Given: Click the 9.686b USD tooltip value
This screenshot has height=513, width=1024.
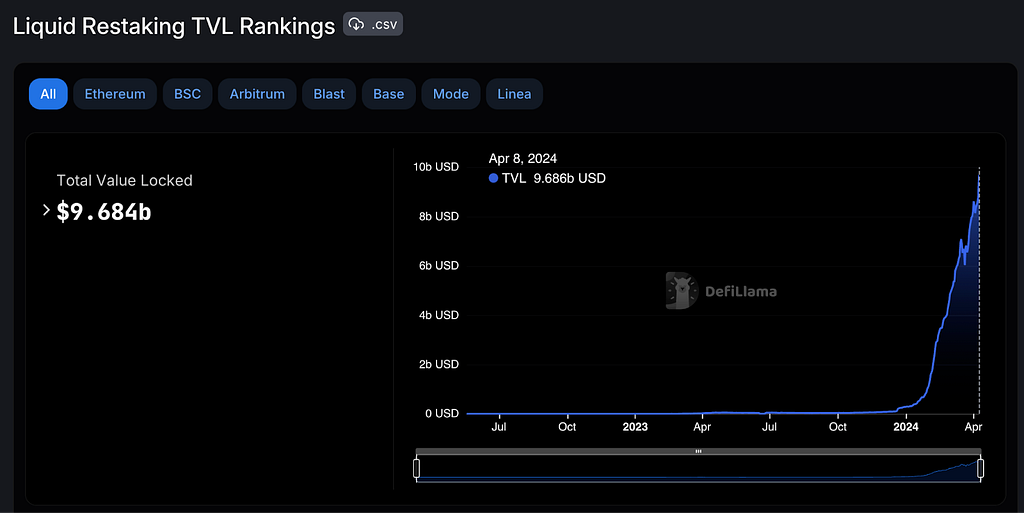Looking at the screenshot, I should pyautogui.click(x=569, y=178).
